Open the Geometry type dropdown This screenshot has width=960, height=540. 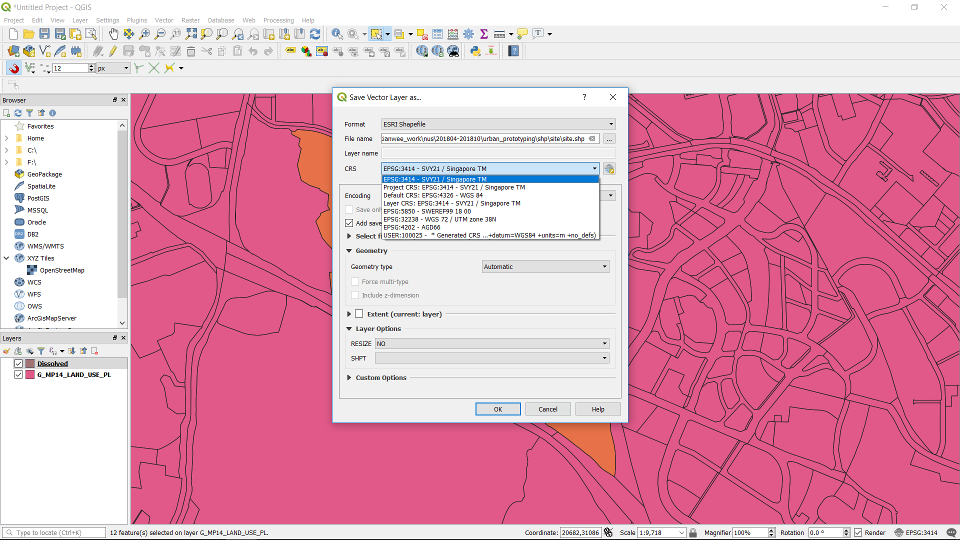[545, 267]
